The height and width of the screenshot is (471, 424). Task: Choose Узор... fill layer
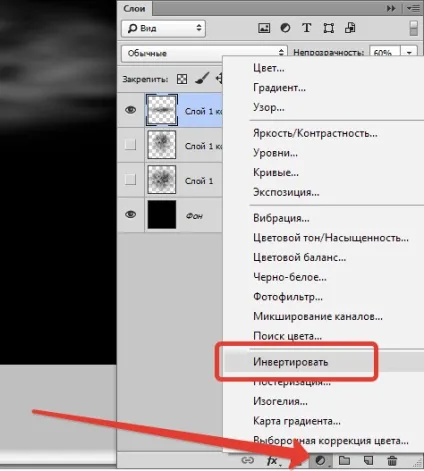pos(269,107)
